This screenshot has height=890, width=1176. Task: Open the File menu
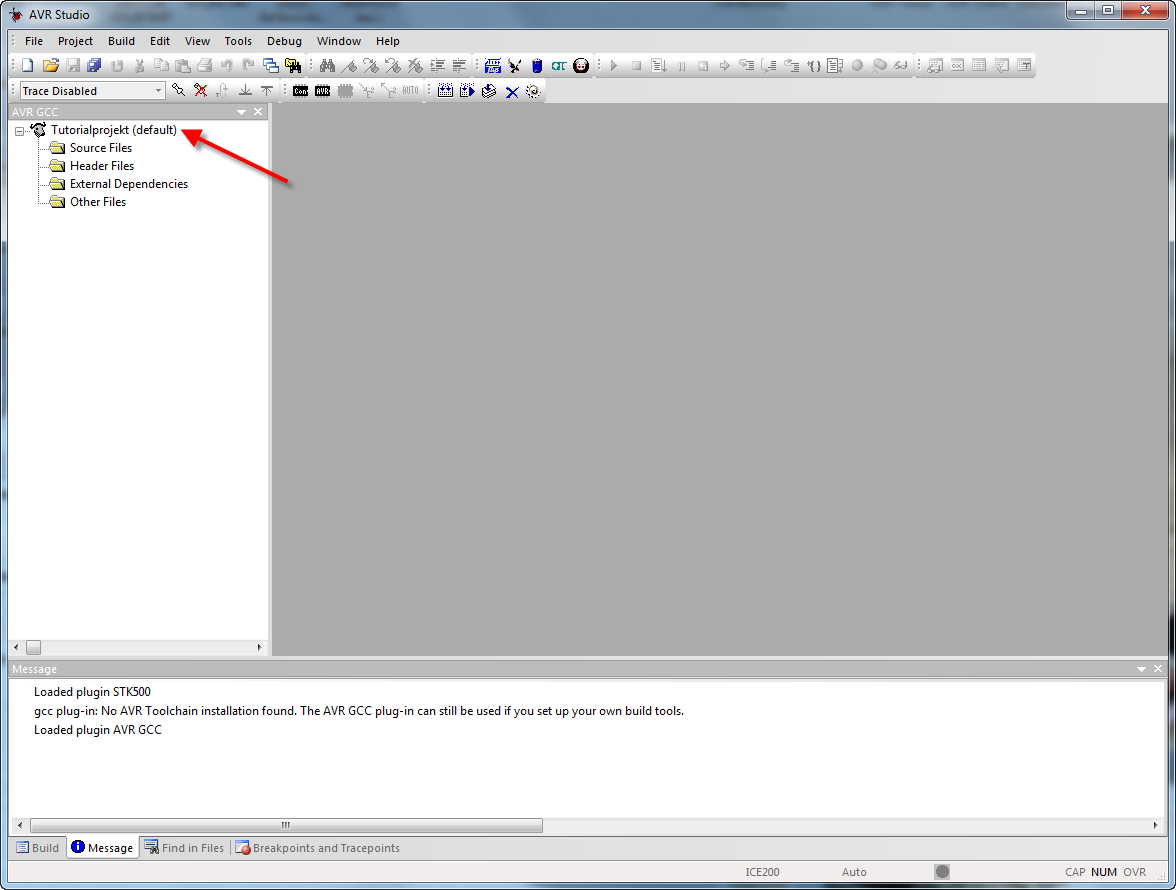coord(34,41)
